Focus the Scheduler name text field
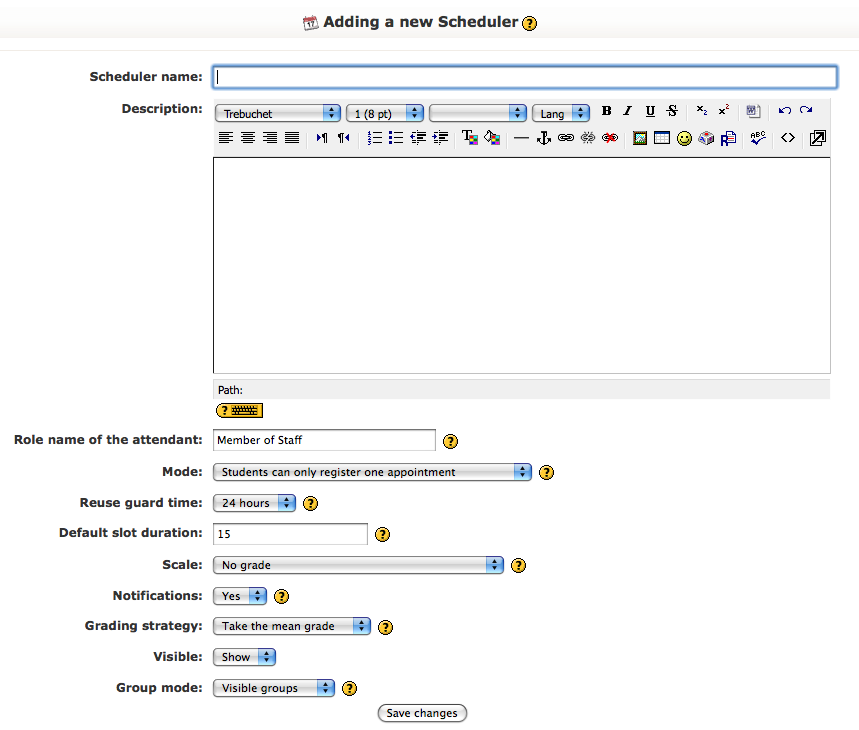This screenshot has width=859, height=730. 525,77
